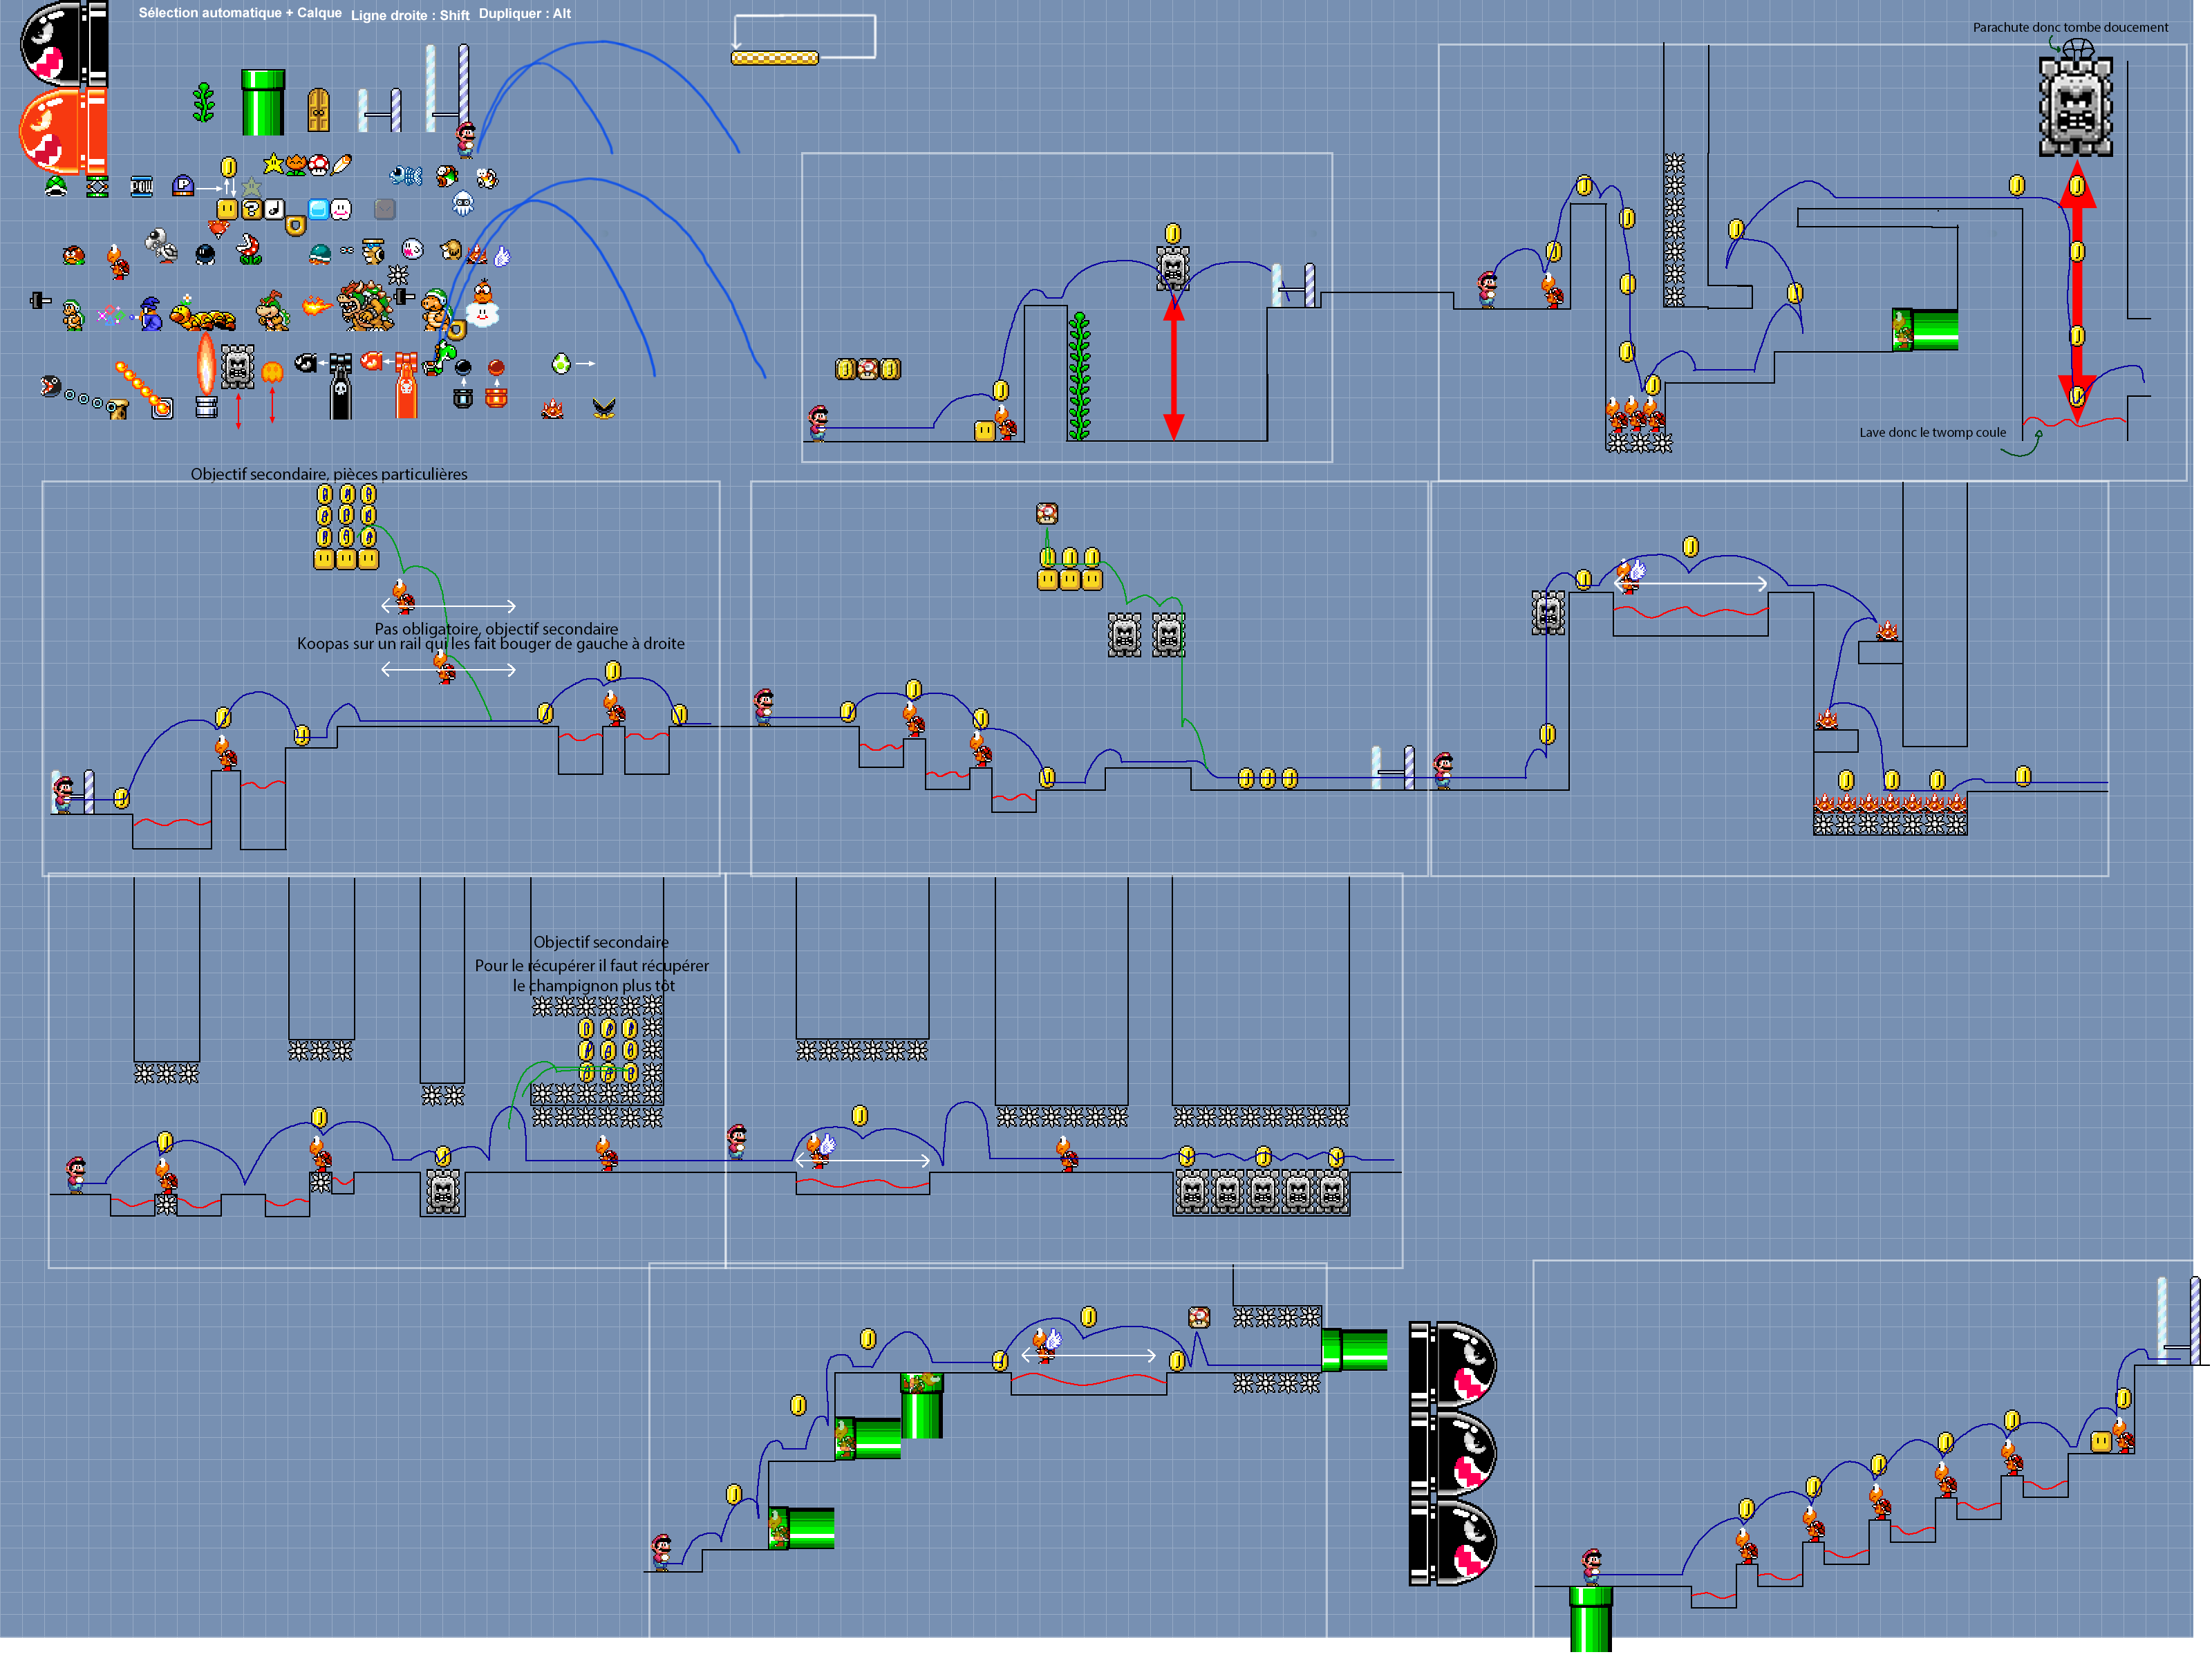Select the brown Goomba enemy sprite
This screenshot has height=1659, width=2212.
(x=74, y=255)
